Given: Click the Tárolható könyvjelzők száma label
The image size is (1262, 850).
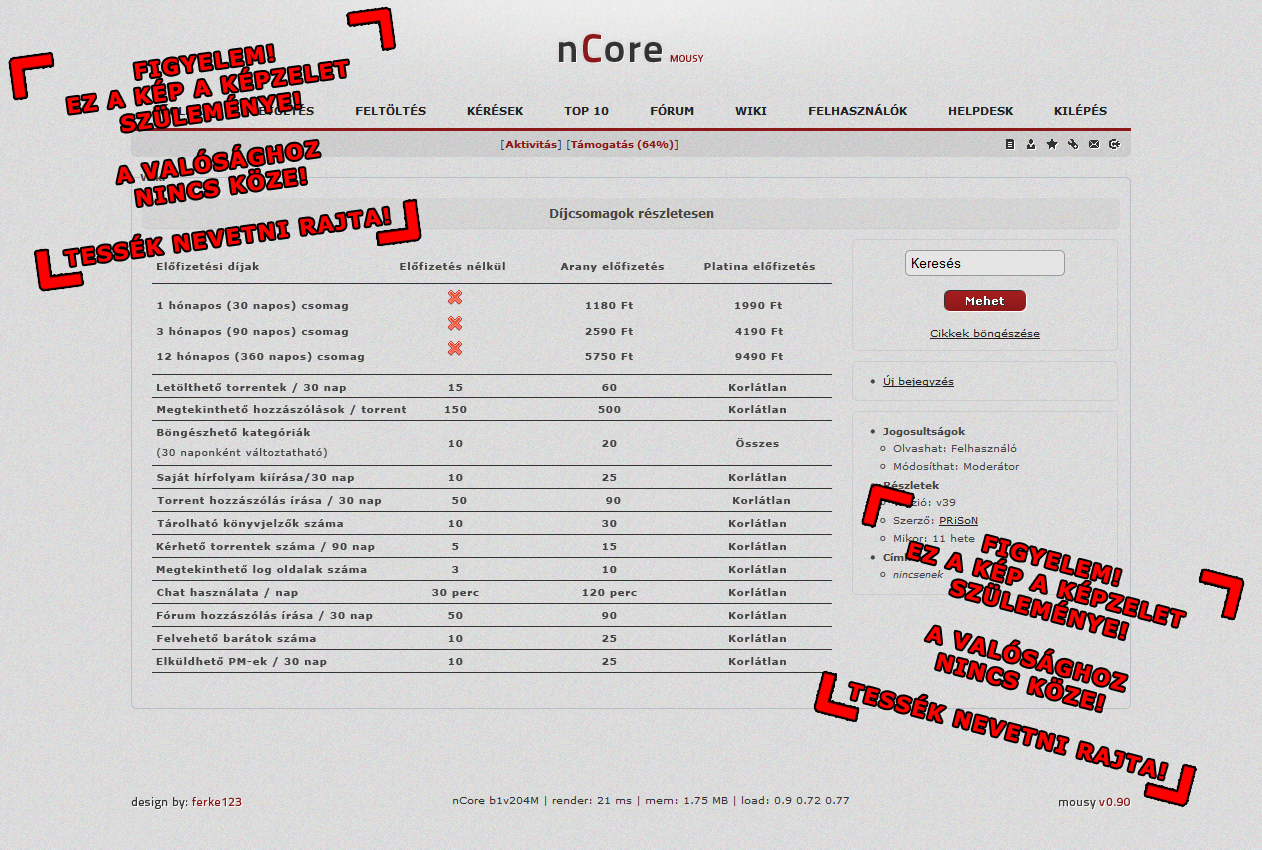Looking at the screenshot, I should pos(250,524).
